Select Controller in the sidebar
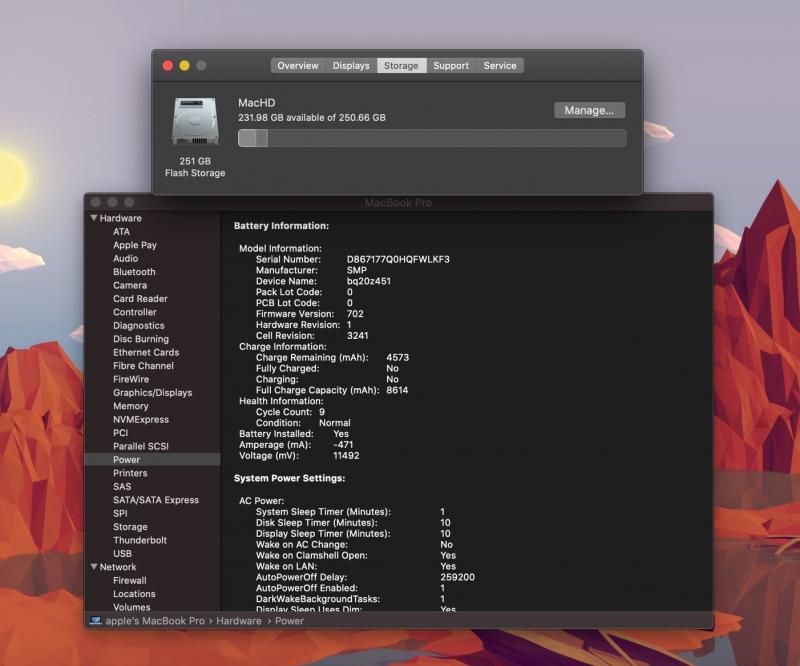 (x=135, y=312)
